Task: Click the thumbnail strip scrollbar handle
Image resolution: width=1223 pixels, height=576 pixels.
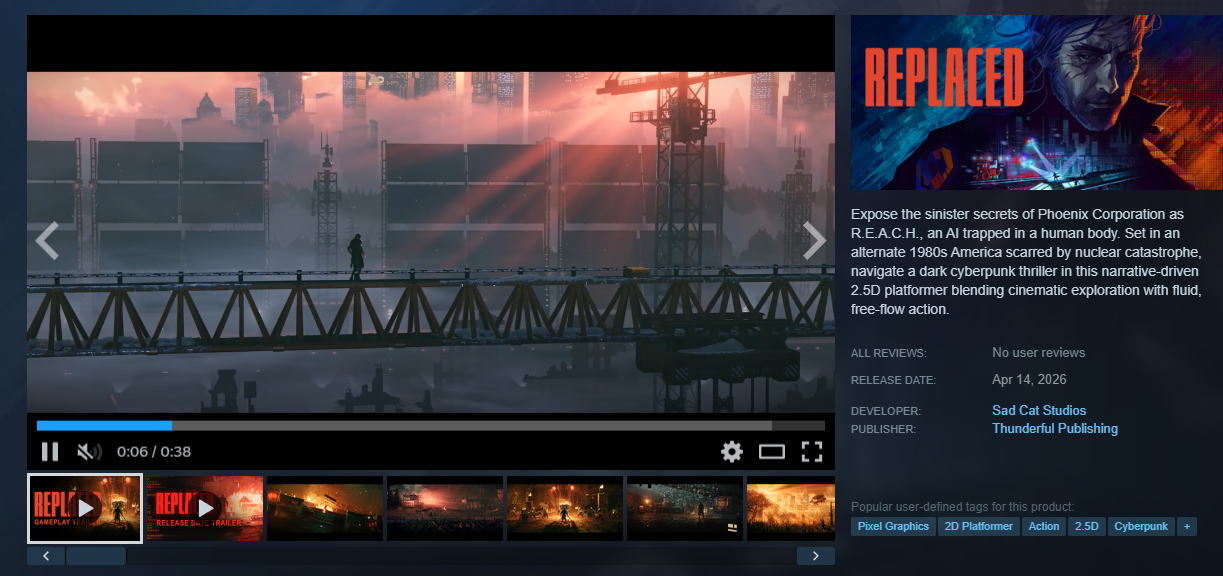Action: coord(96,556)
